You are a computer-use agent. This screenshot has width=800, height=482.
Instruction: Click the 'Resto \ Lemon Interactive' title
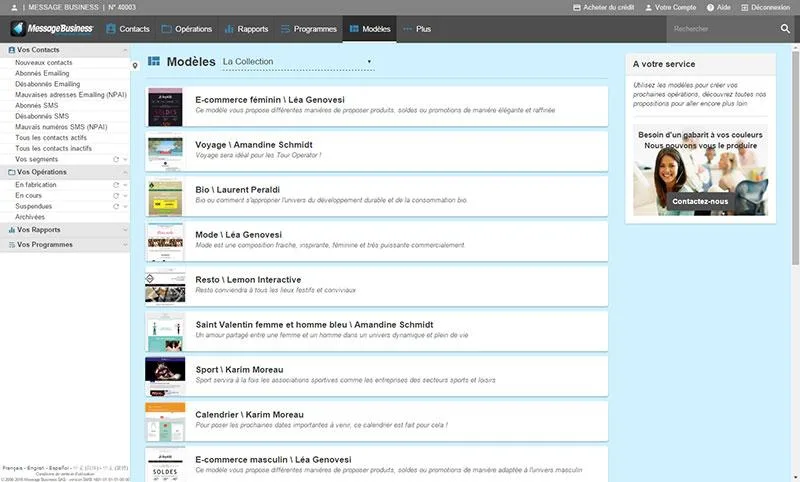tap(248, 280)
